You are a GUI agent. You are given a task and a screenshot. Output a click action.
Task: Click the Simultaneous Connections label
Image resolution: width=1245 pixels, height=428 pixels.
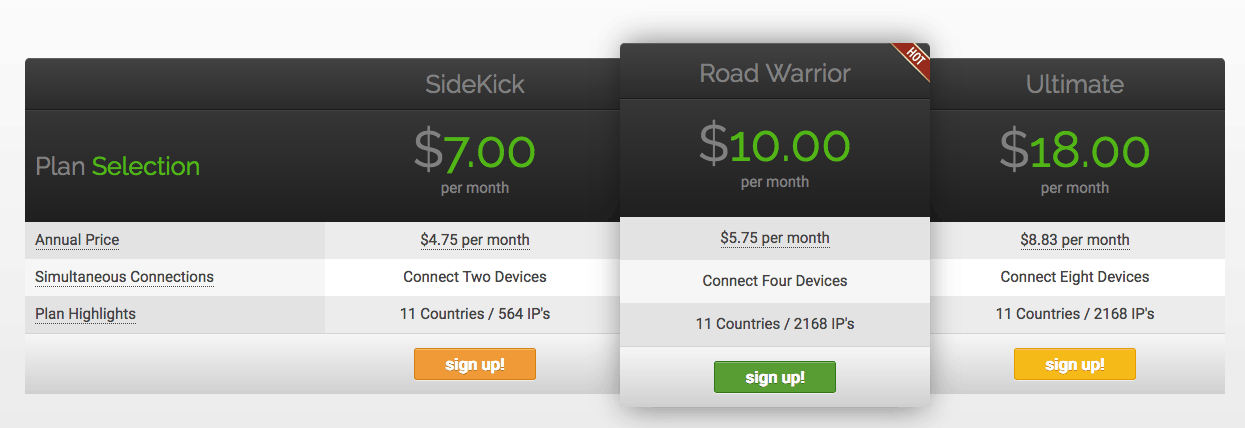124,277
